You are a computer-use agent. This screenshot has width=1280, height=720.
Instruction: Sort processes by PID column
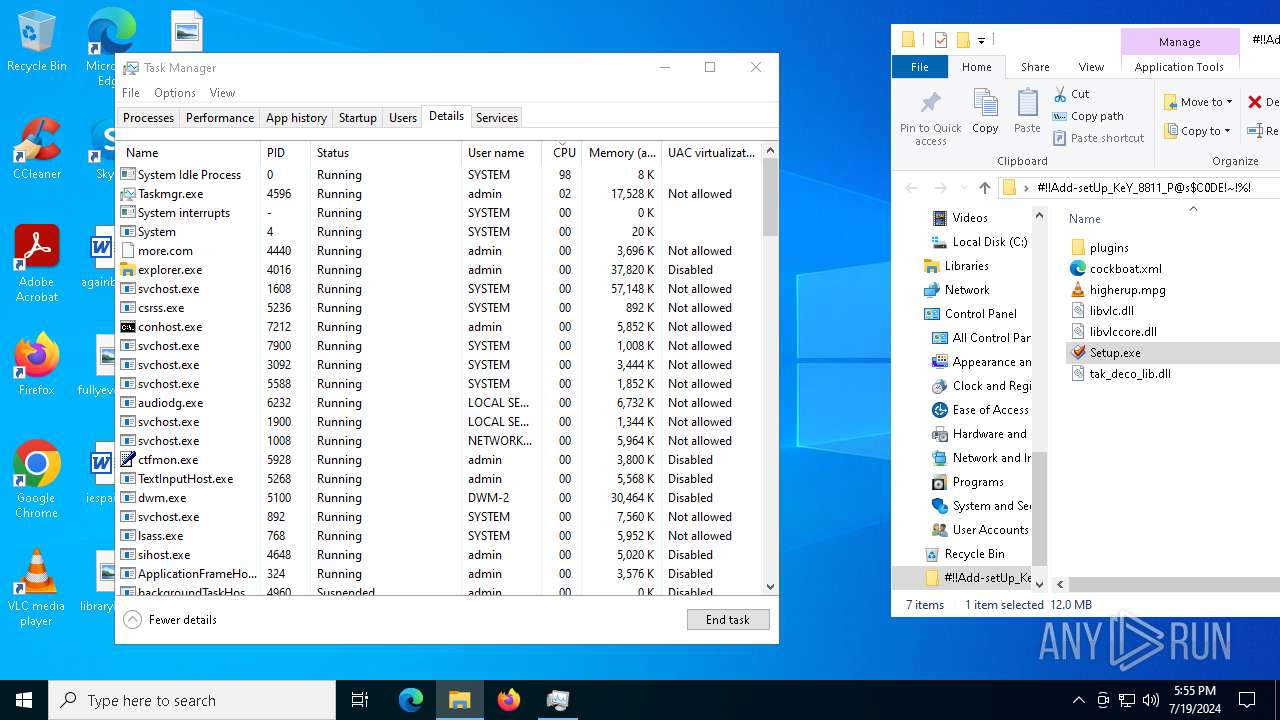[285, 153]
